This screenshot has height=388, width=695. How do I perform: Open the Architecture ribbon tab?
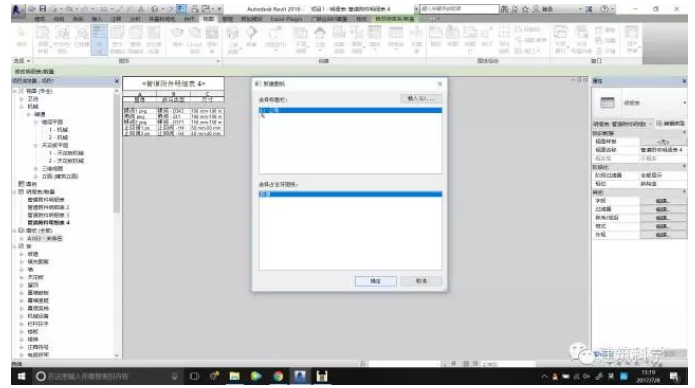coord(40,19)
